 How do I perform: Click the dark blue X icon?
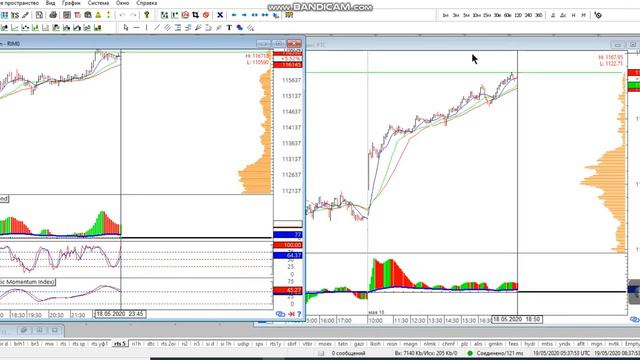point(220,15)
